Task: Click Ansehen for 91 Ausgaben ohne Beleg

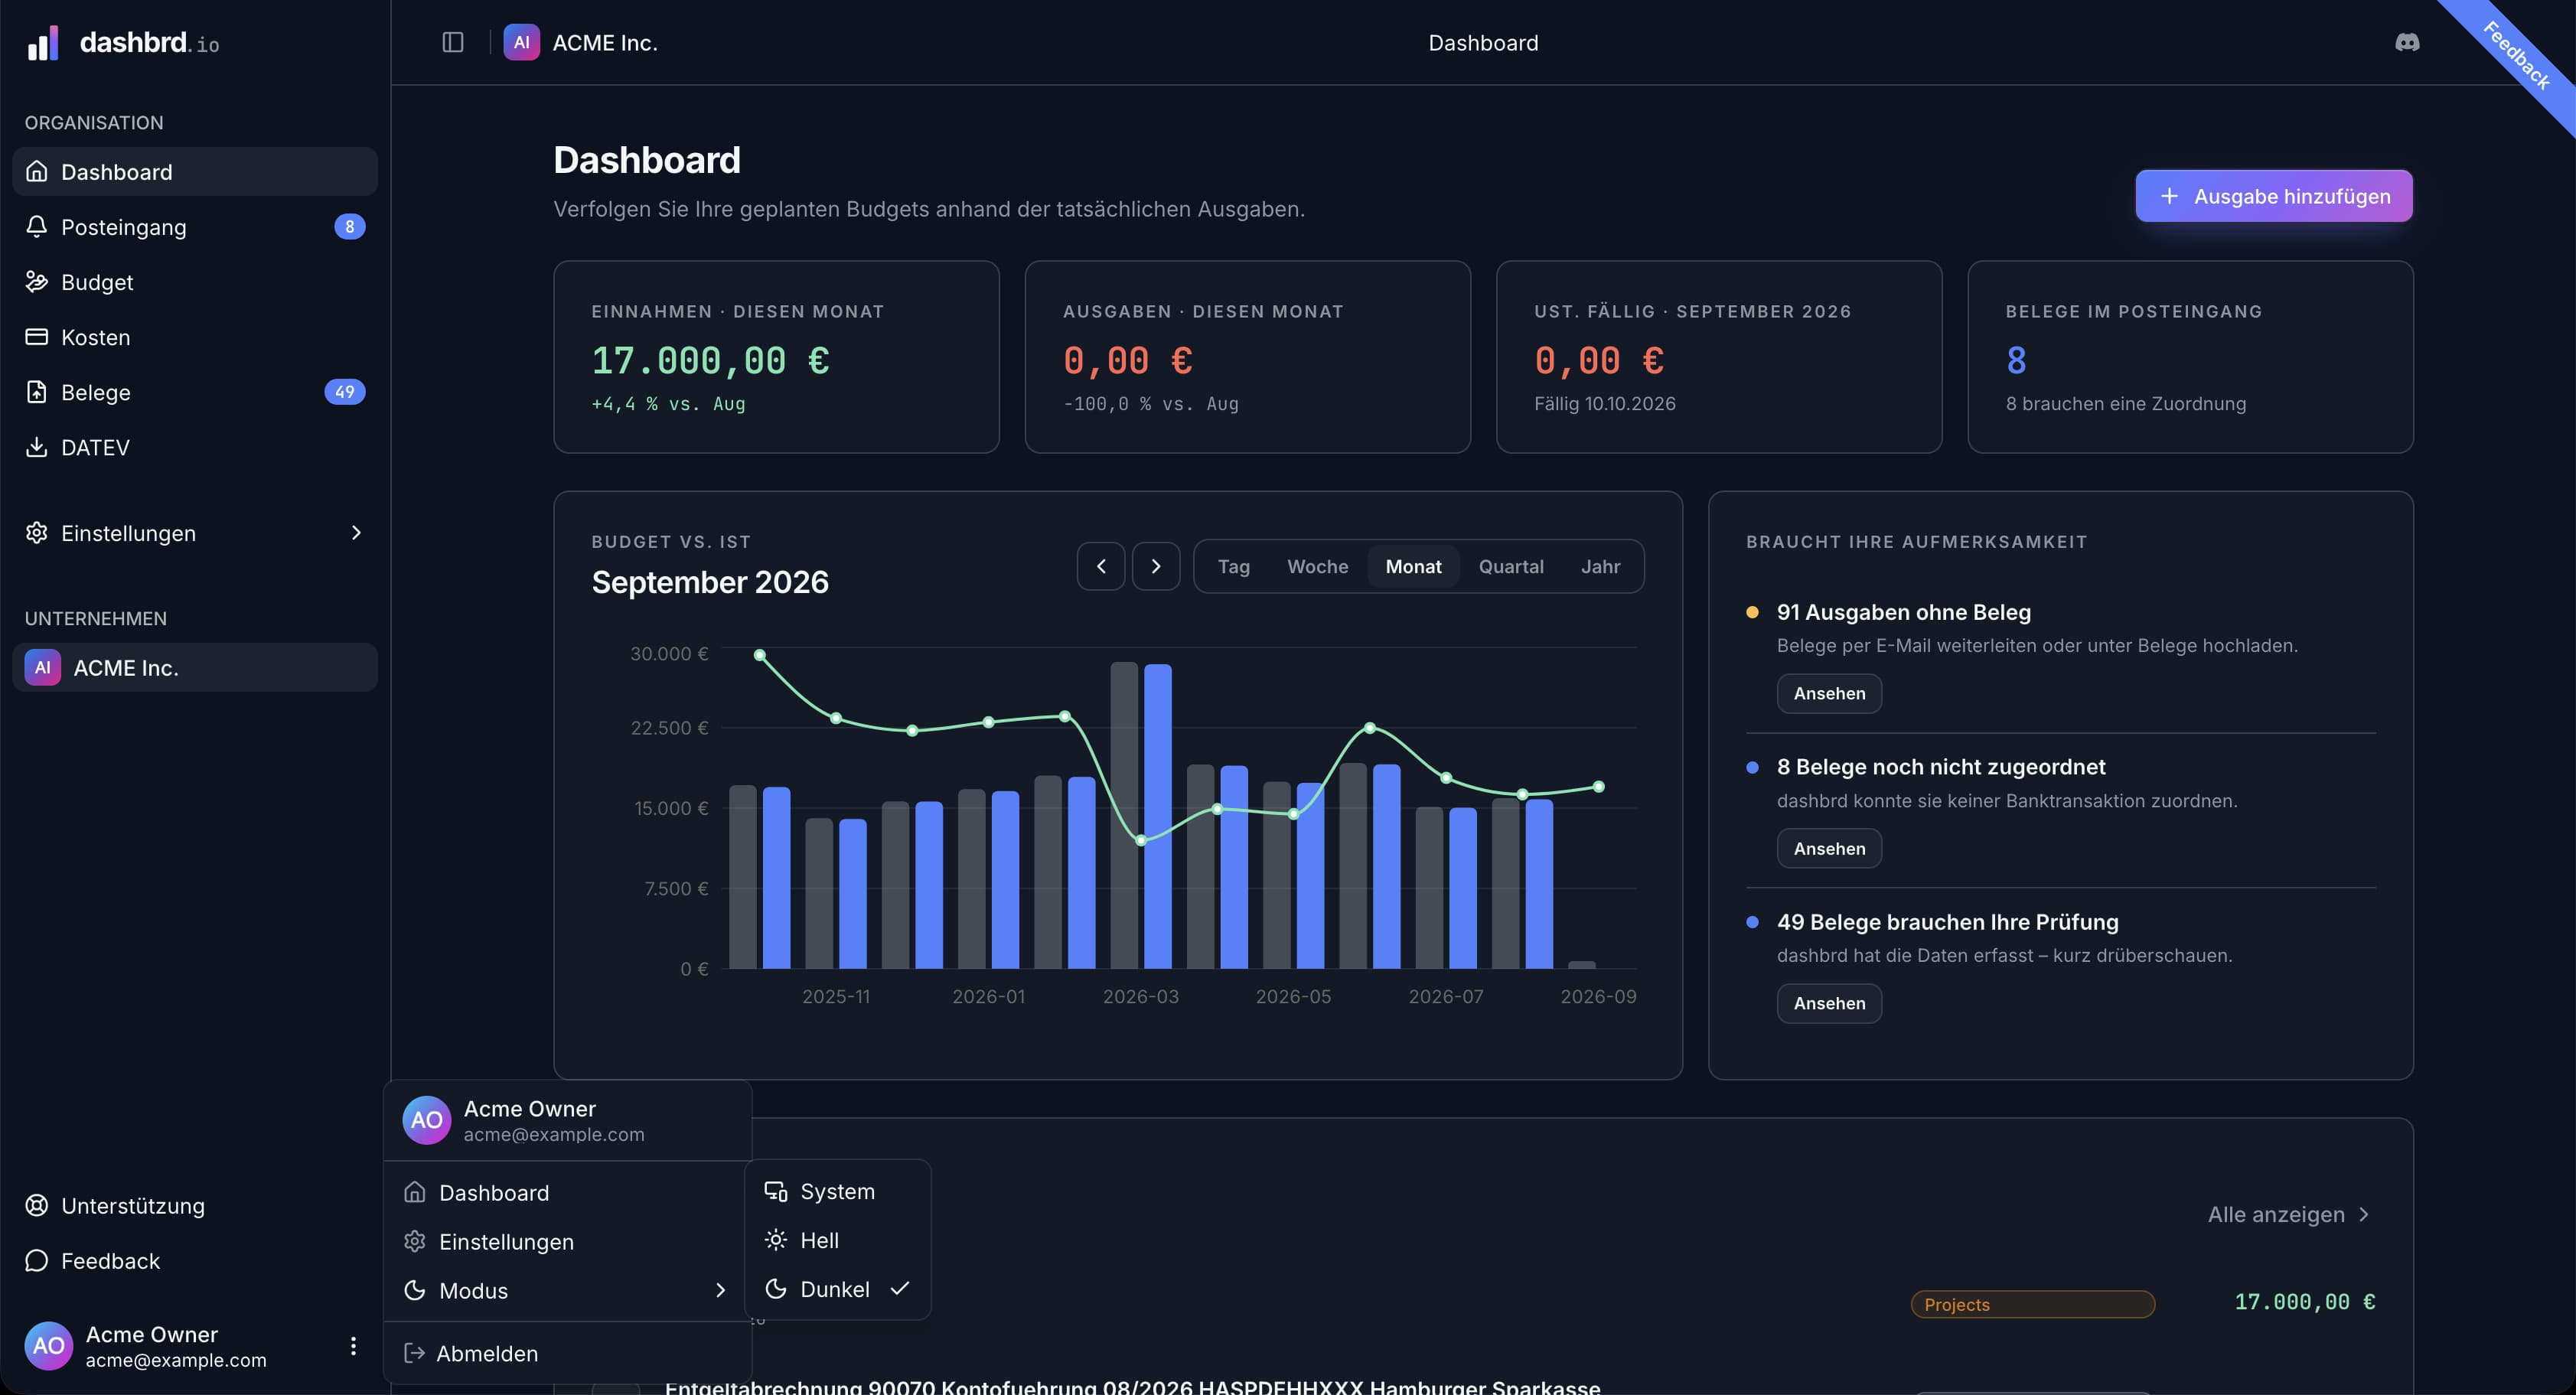Action: pos(1829,693)
